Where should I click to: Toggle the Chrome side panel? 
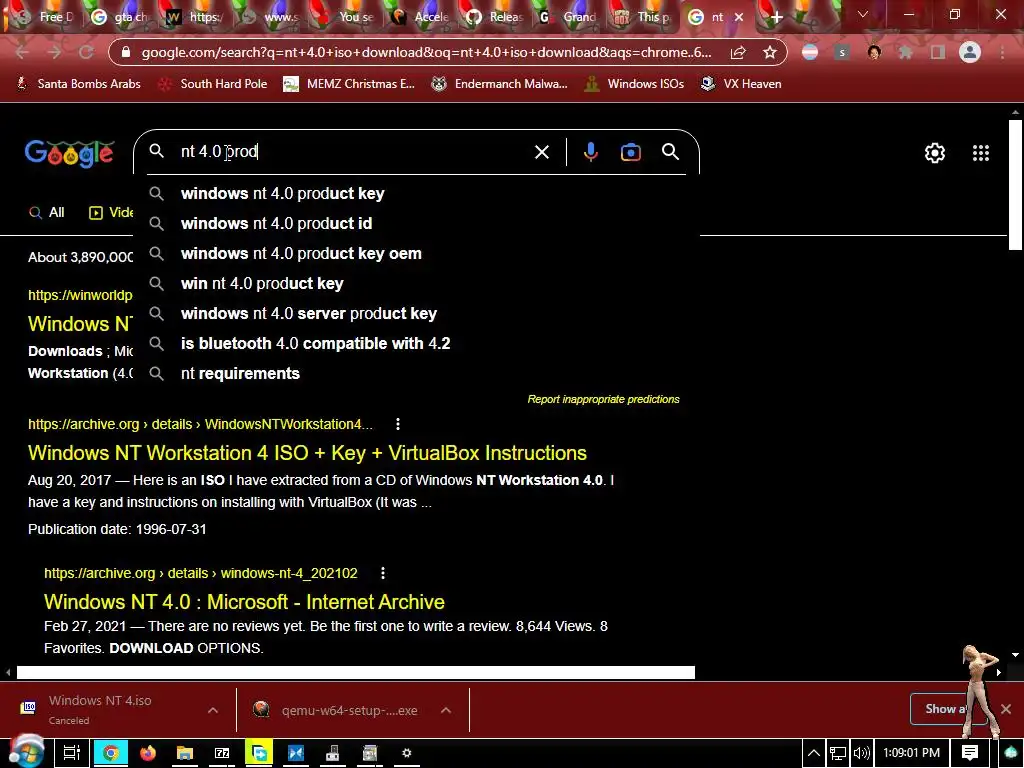(x=938, y=52)
